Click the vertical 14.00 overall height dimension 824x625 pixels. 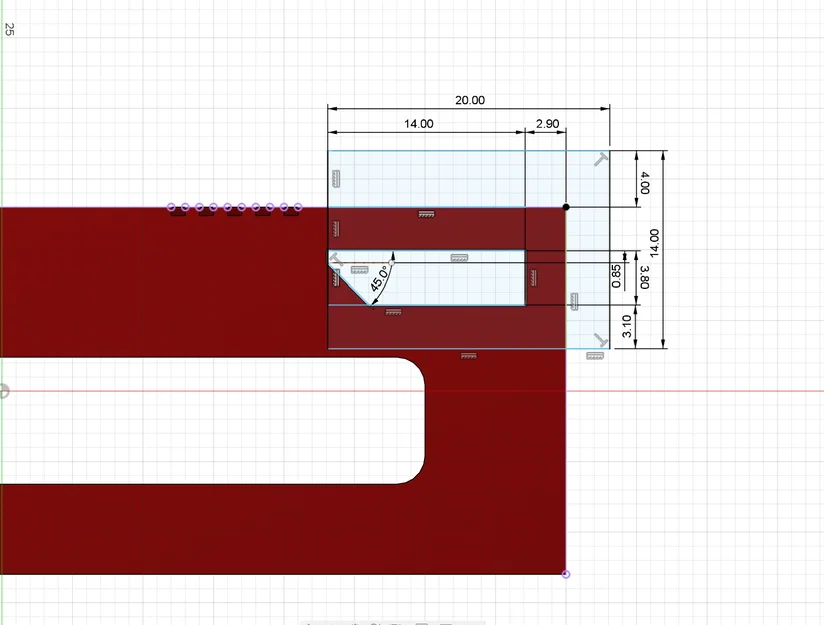point(654,243)
